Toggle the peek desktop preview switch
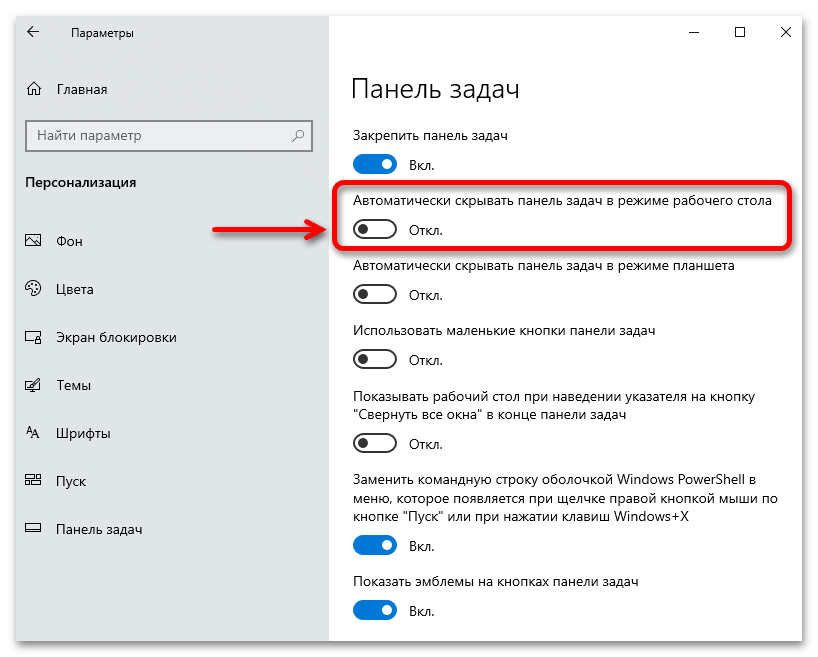The width and height of the screenshot is (818, 657). (376, 443)
